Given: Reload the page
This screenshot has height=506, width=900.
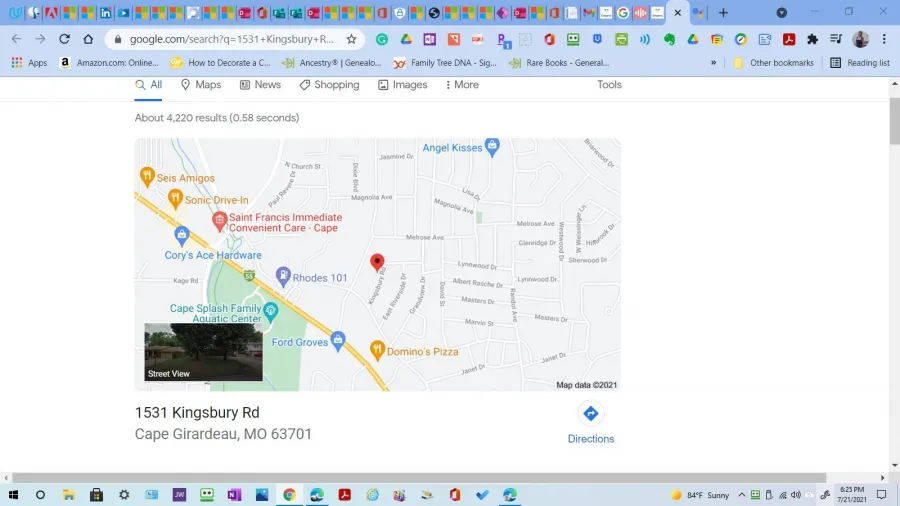Looking at the screenshot, I should pyautogui.click(x=64, y=39).
